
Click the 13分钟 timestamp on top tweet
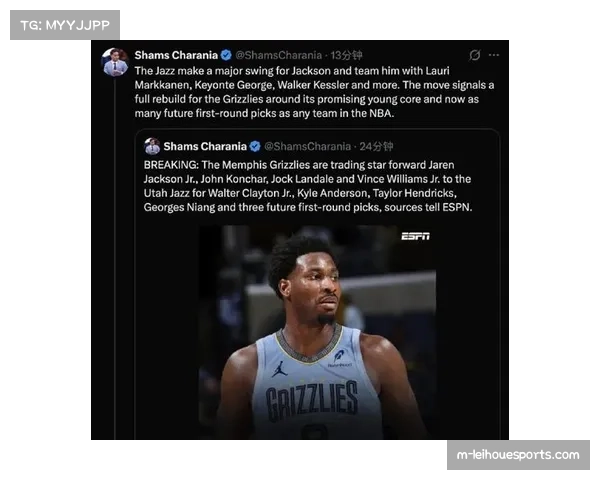(347, 55)
